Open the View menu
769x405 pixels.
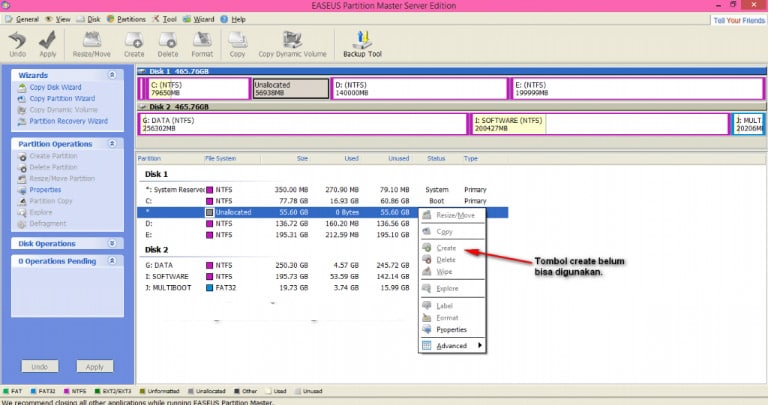click(x=58, y=19)
